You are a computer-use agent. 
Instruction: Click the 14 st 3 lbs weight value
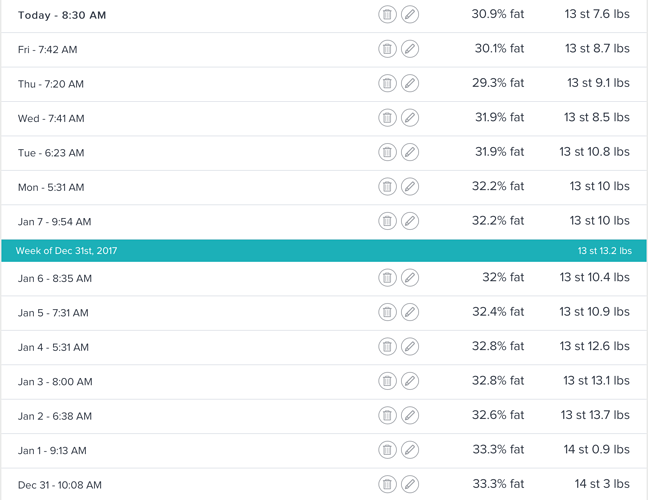tap(600, 485)
